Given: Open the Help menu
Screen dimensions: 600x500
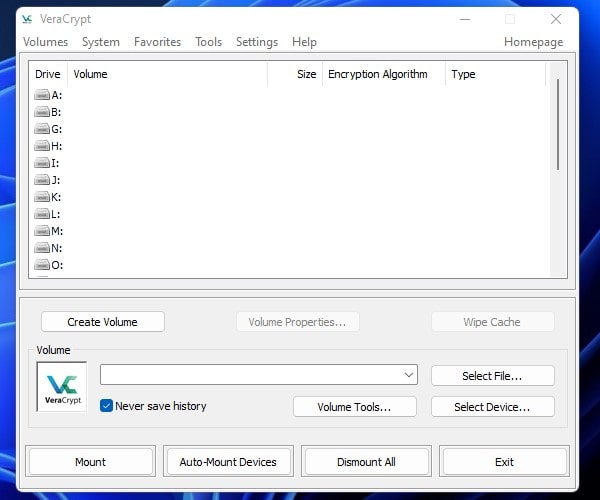Looking at the screenshot, I should click(x=304, y=42).
